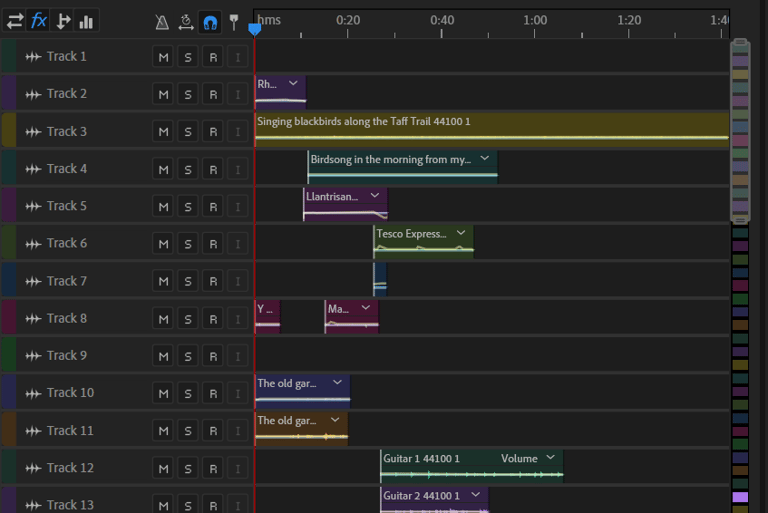Switch to the Effects (fx) view
768x513 pixels.
point(38,21)
